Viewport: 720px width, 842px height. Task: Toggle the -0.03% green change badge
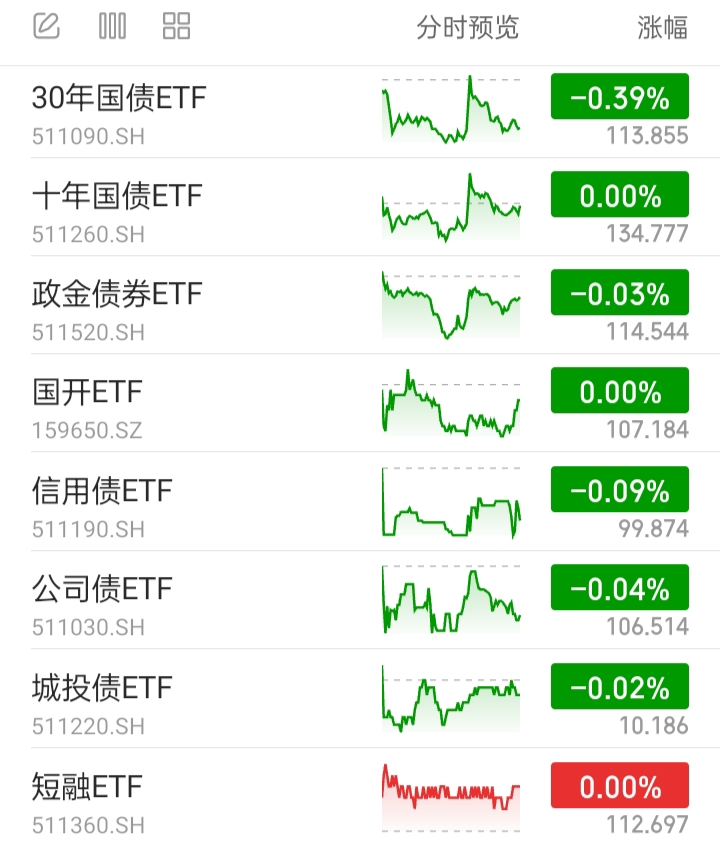point(620,292)
